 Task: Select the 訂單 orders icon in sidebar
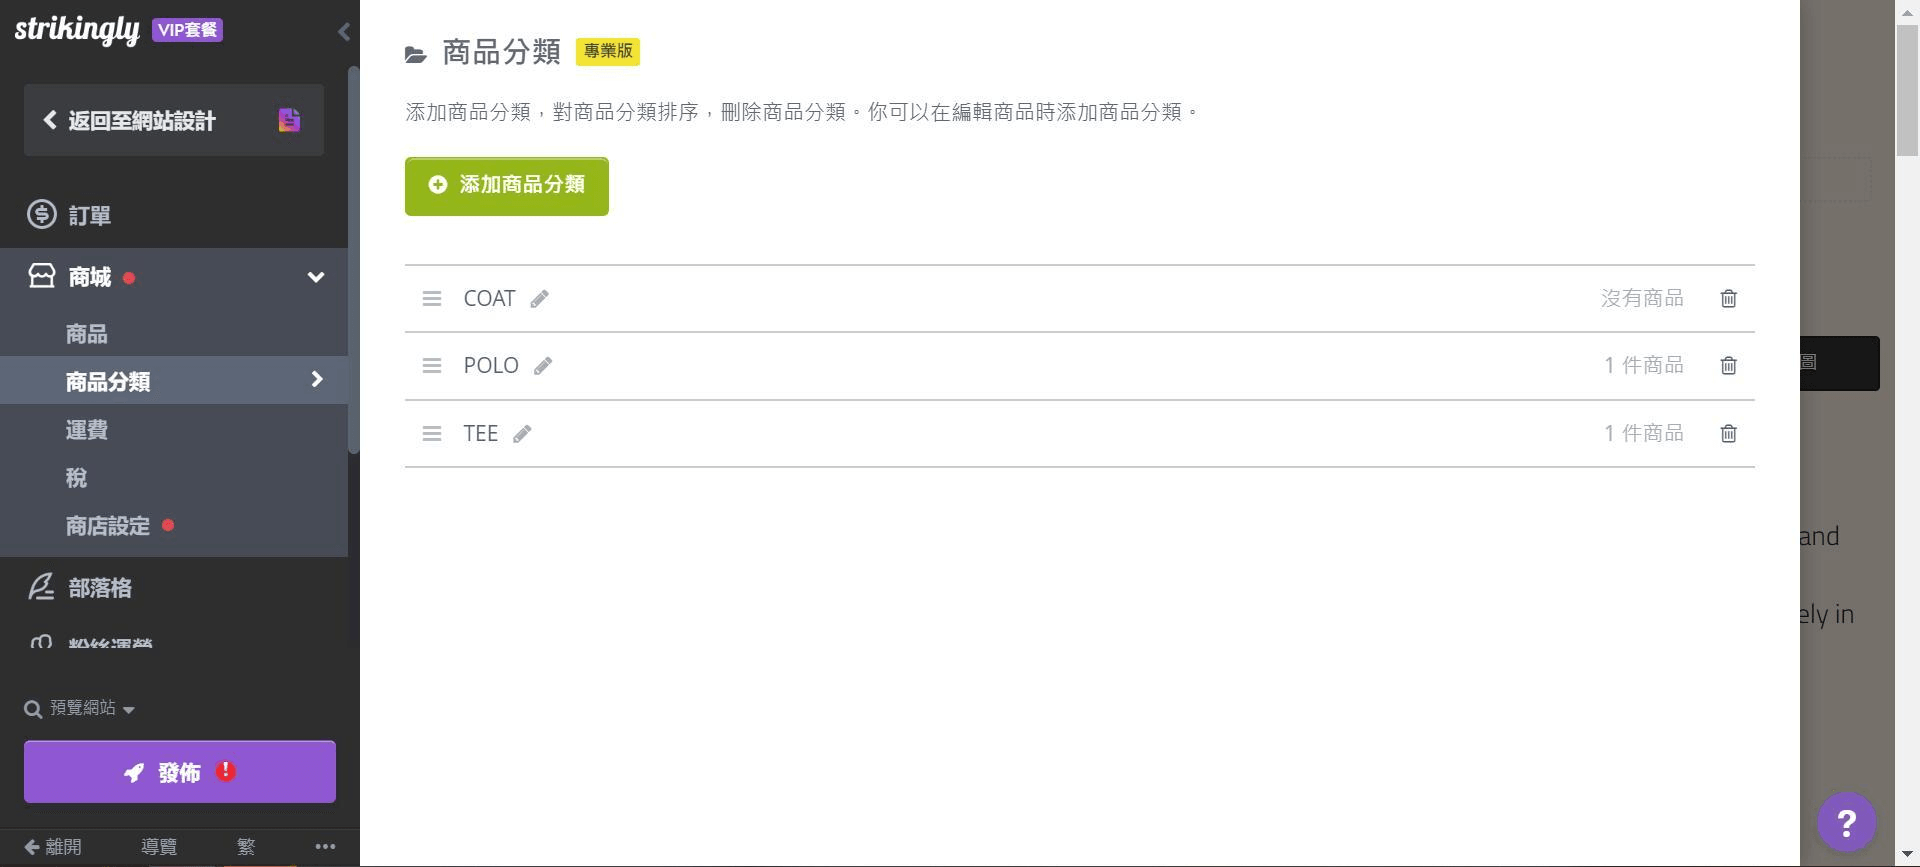[42, 214]
